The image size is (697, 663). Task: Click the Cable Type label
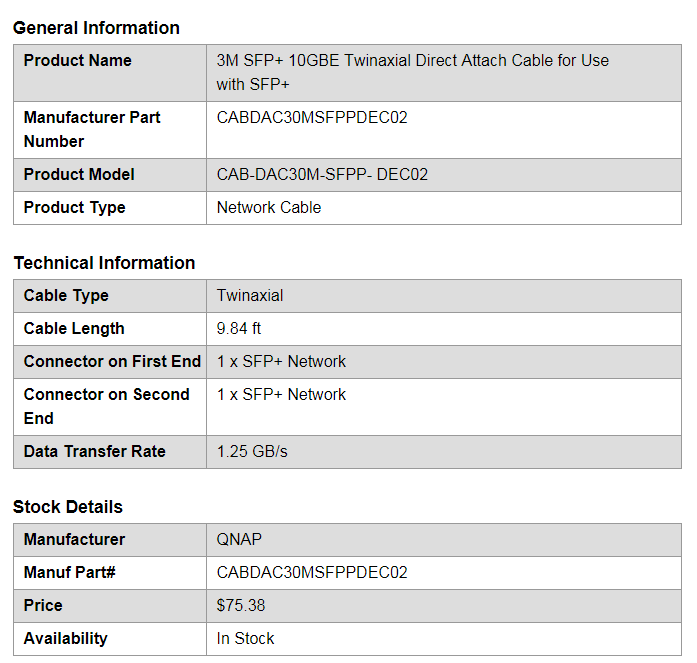coord(66,296)
